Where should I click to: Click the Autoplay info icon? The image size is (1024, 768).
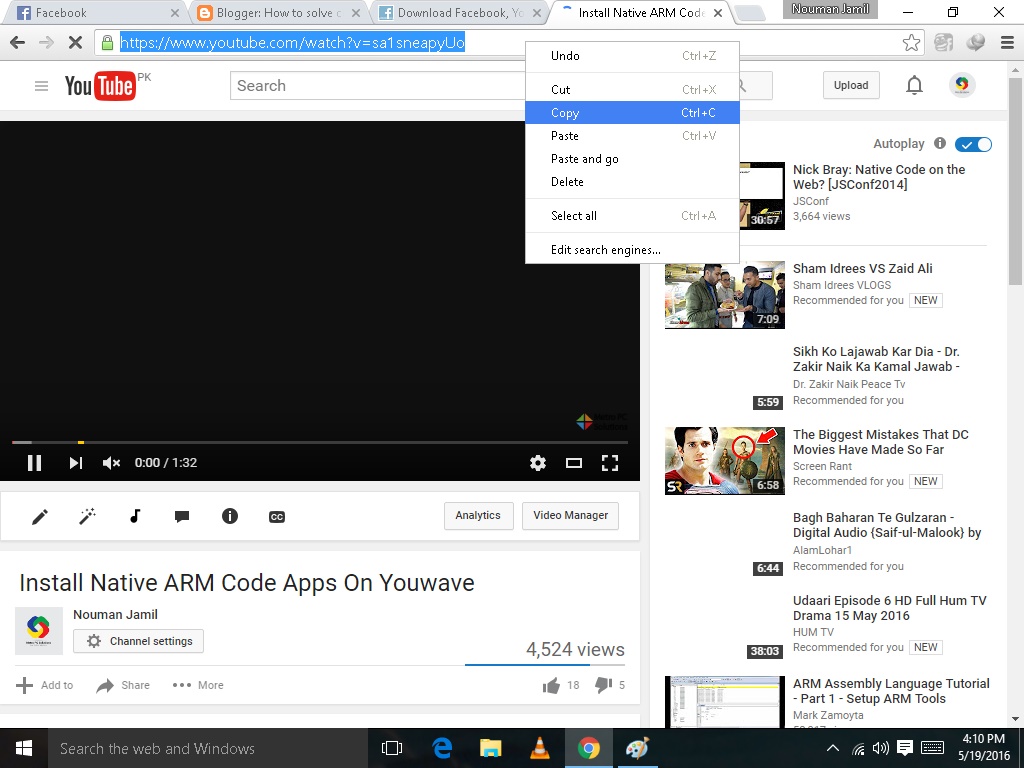(940, 143)
